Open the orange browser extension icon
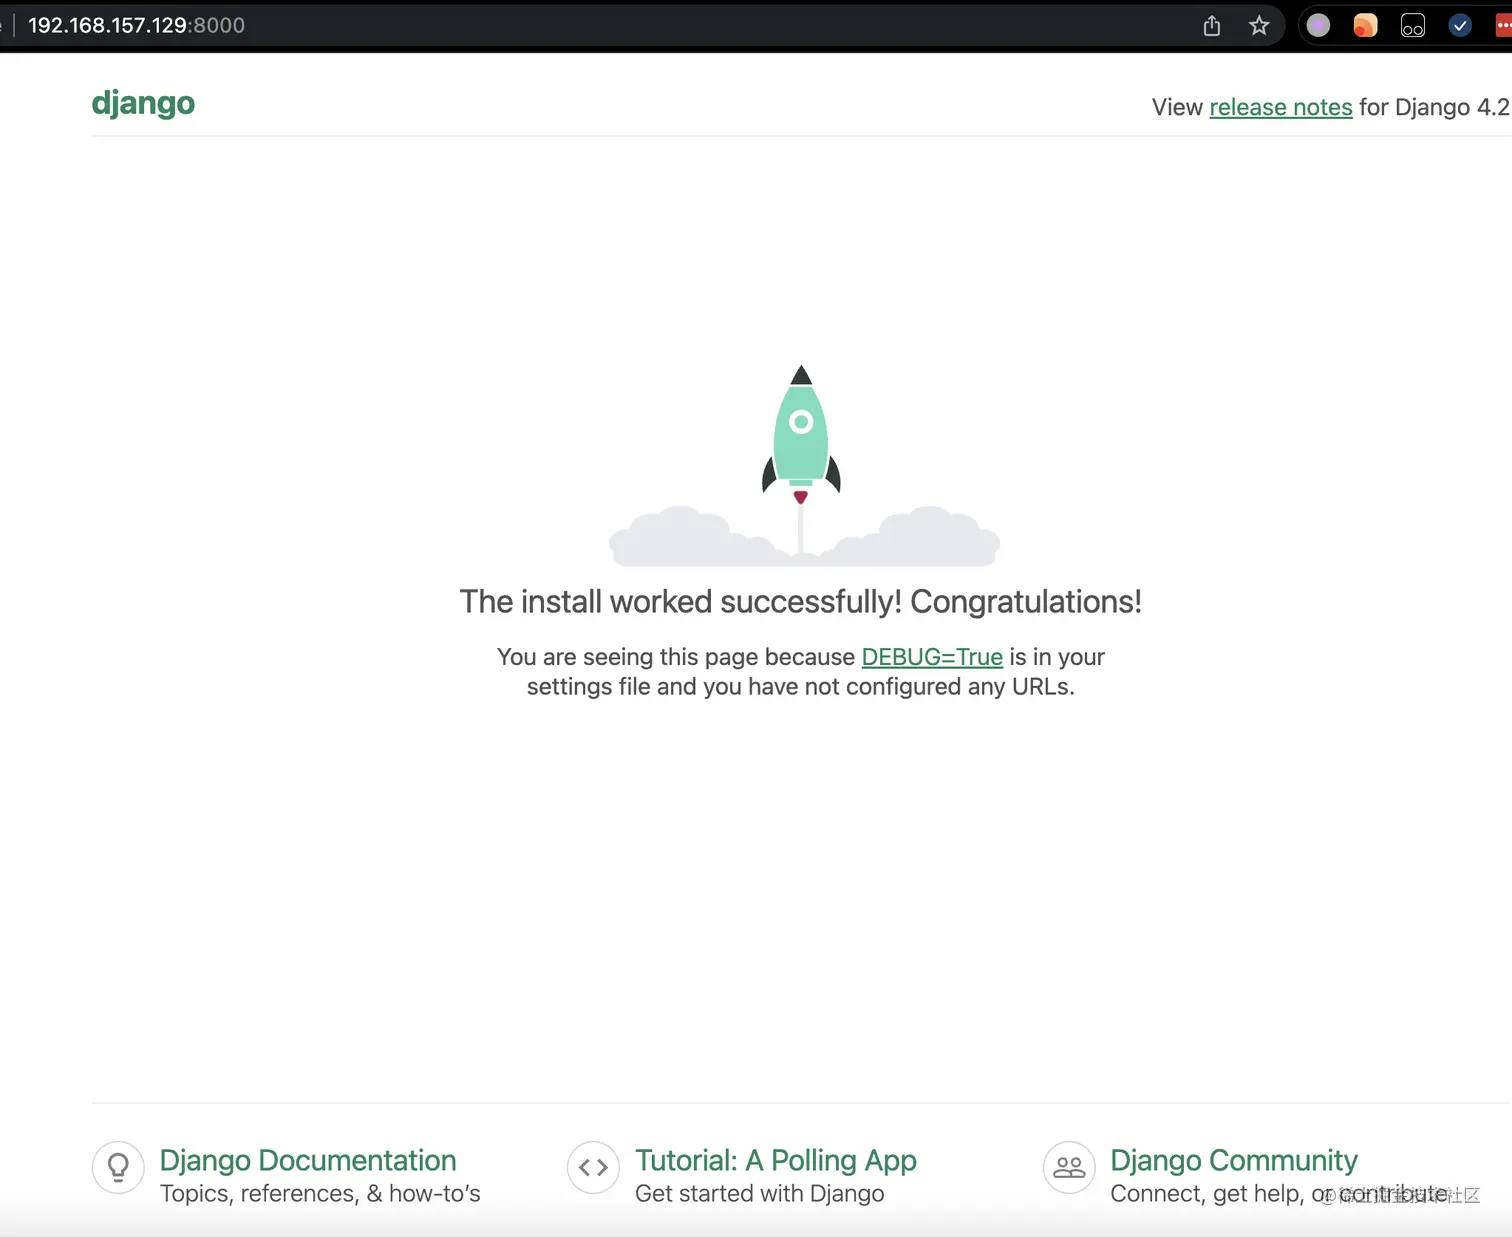The height and width of the screenshot is (1237, 1512). (1365, 26)
